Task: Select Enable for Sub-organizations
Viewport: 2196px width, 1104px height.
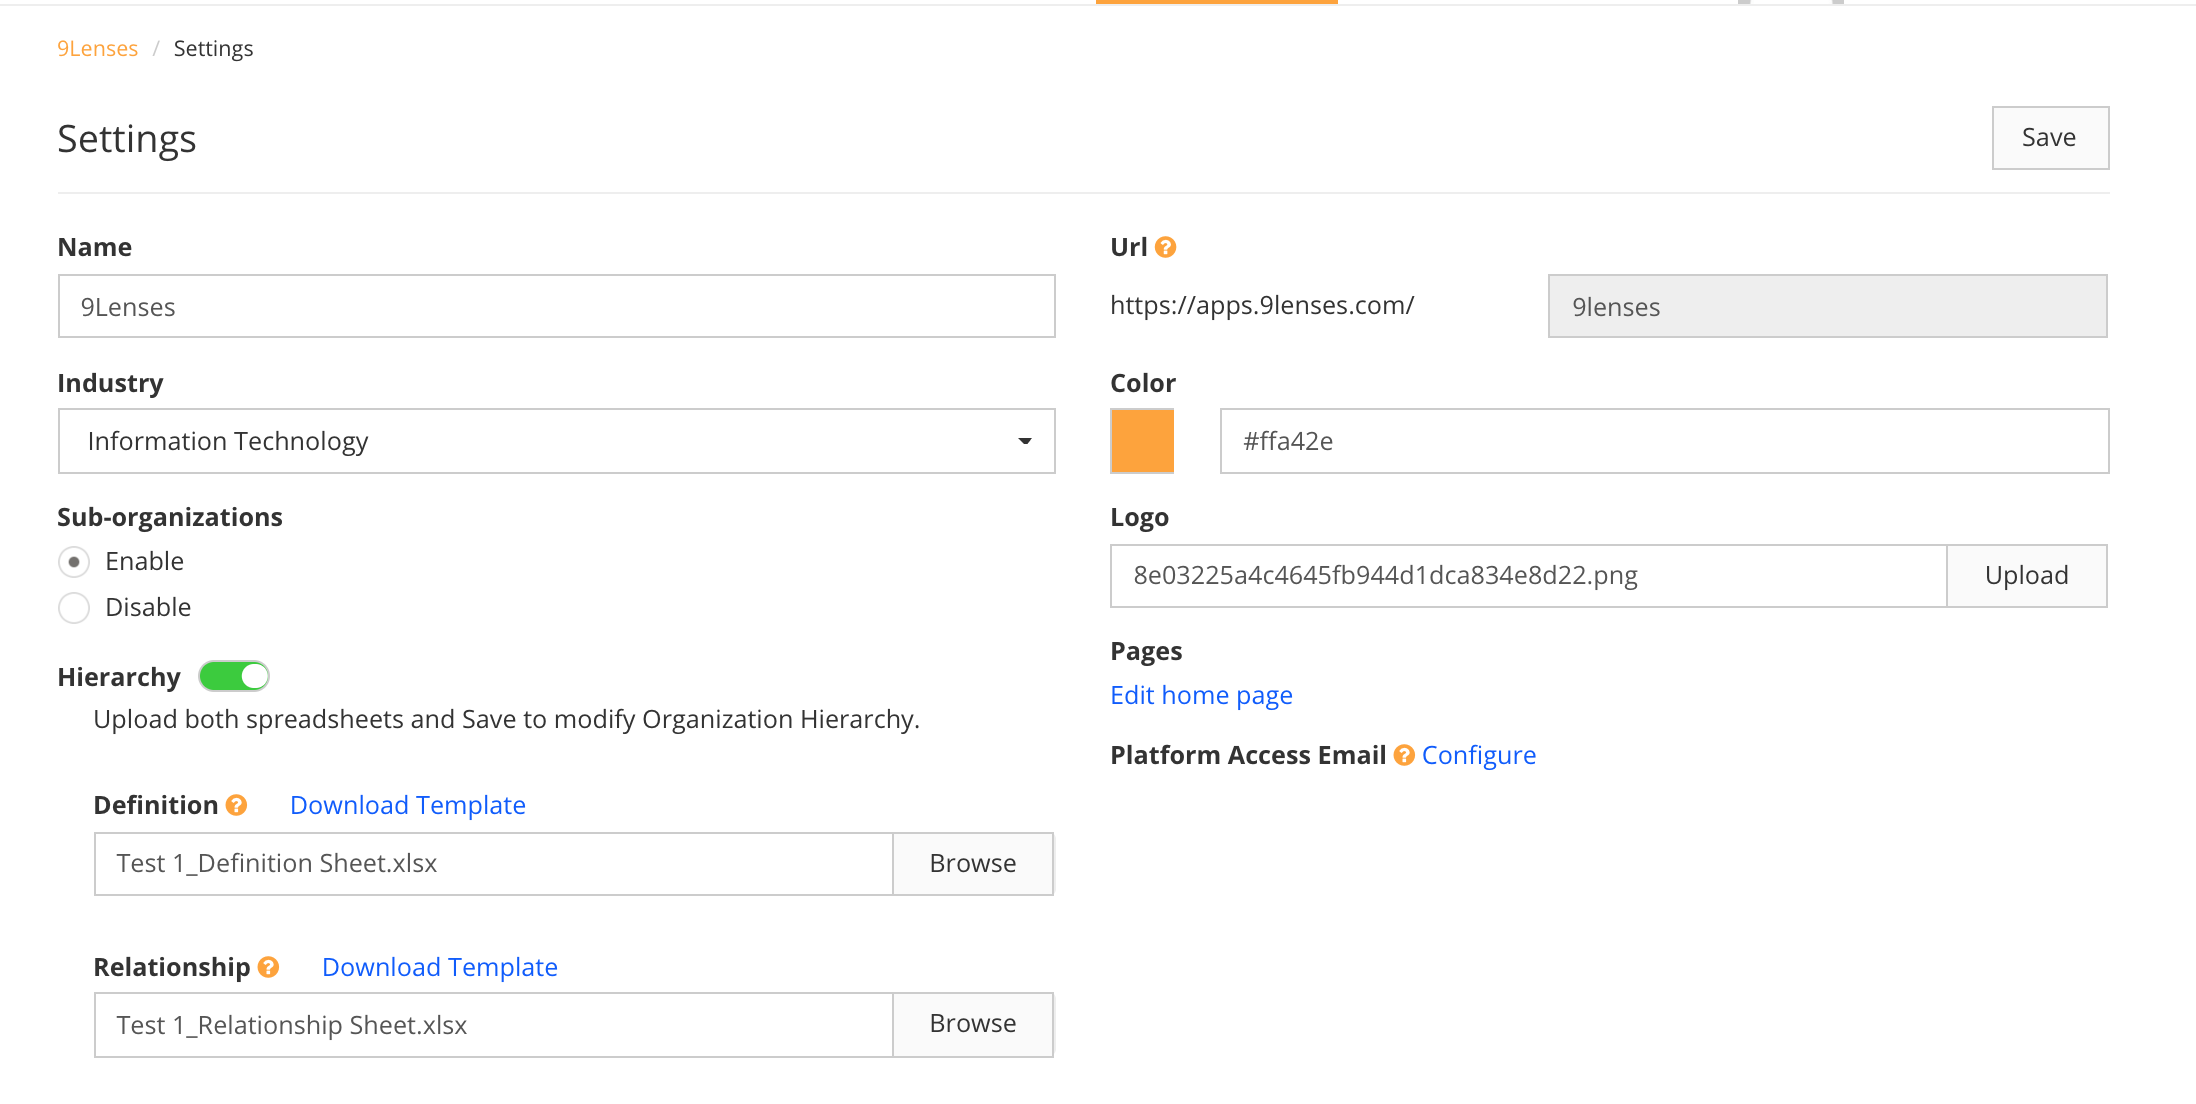Action: coord(74,562)
